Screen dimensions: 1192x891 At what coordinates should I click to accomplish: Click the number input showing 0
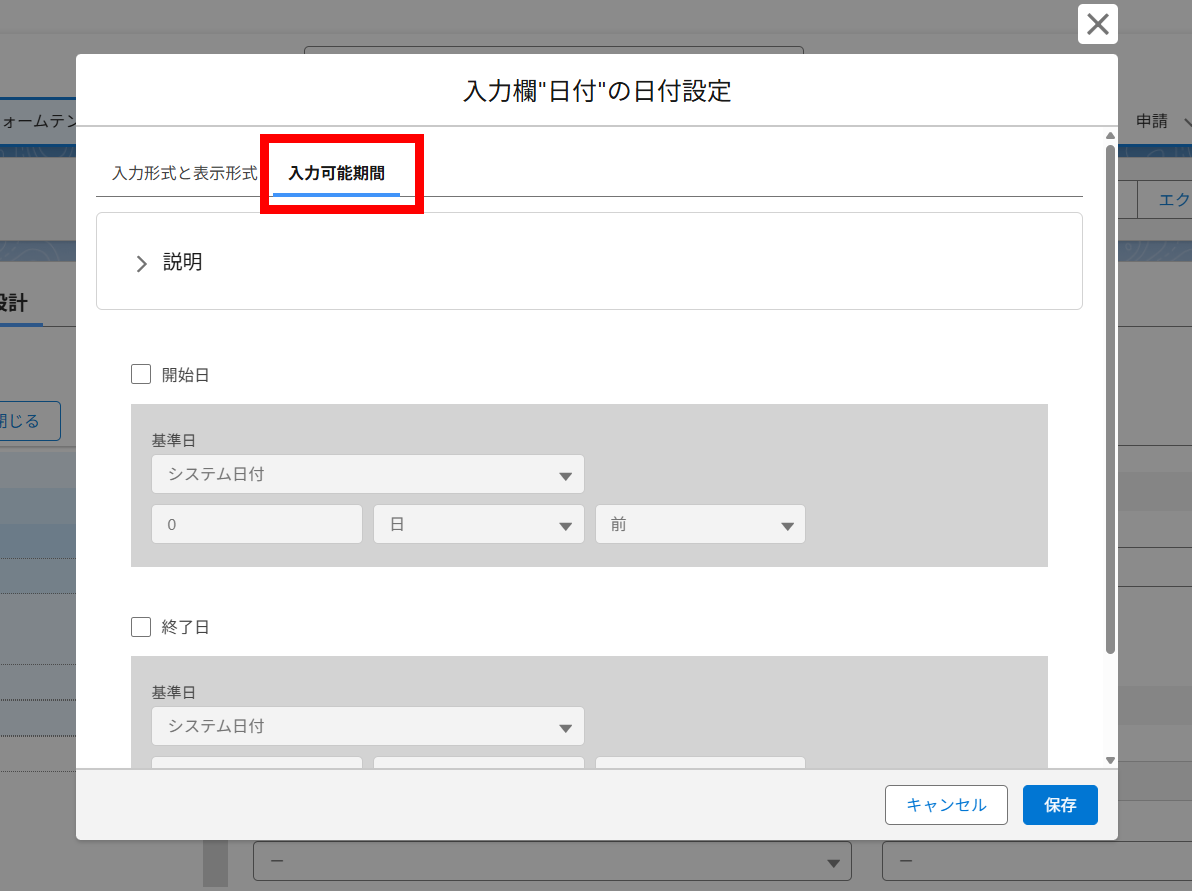(x=256, y=523)
